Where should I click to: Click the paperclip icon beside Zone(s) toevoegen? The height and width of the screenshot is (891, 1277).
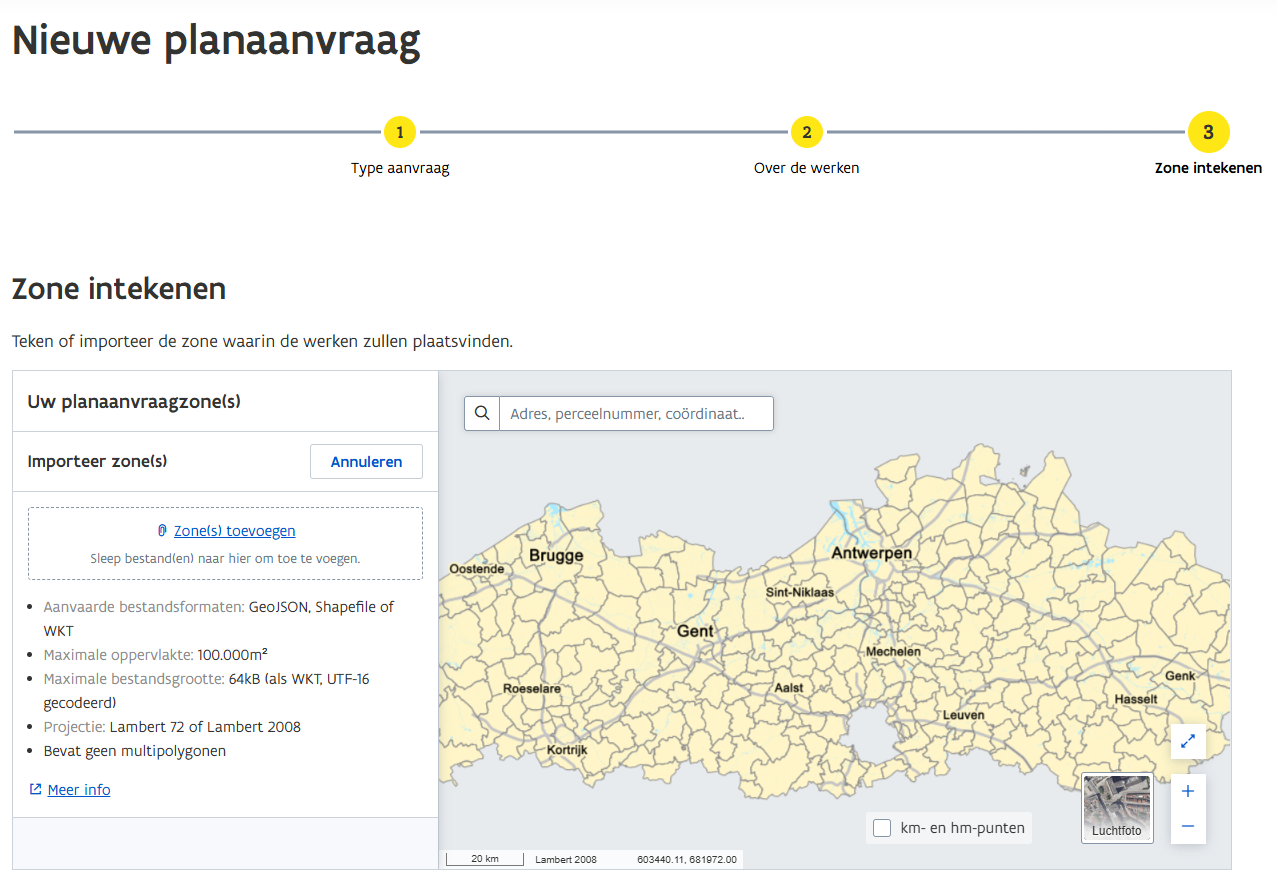click(162, 531)
